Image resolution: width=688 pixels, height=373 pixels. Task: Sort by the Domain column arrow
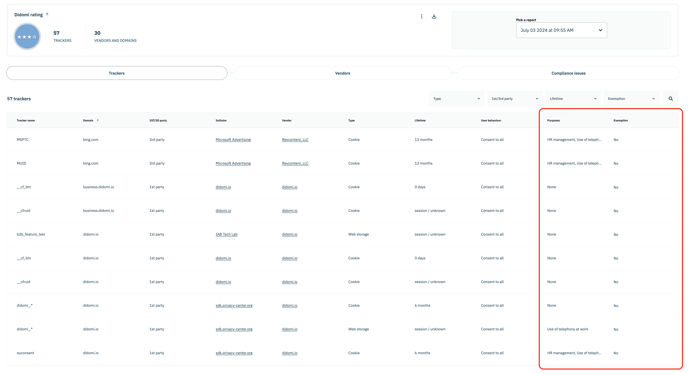tap(97, 120)
